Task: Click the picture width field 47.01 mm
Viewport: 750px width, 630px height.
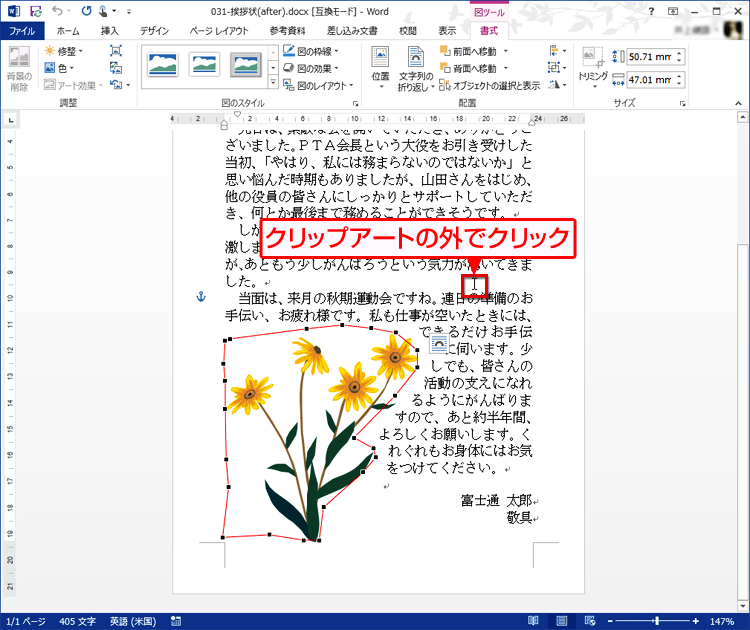Action: 650,79
